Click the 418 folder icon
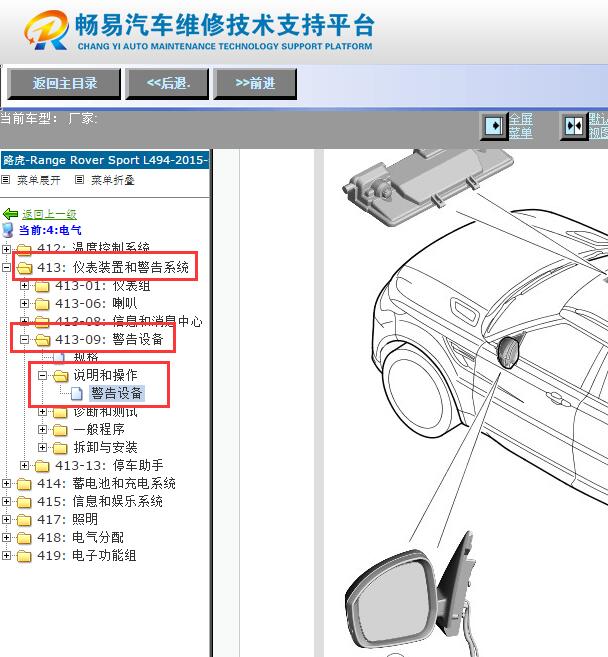Viewport: 608px width, 657px height. click(24, 538)
